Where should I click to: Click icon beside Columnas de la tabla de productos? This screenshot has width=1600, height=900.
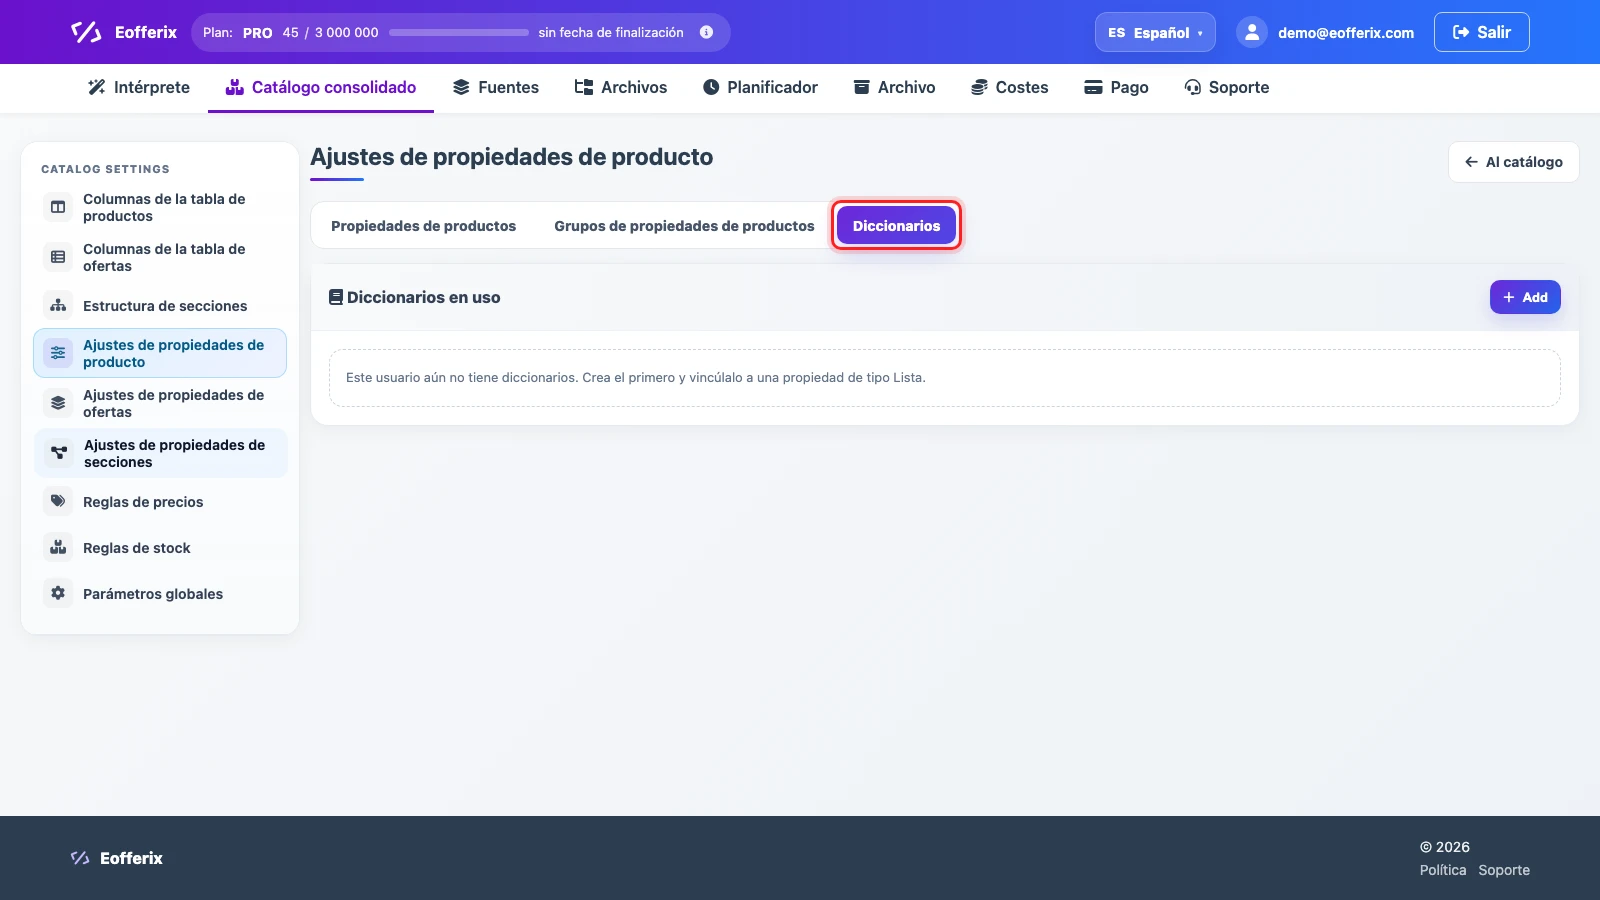pyautogui.click(x=58, y=207)
